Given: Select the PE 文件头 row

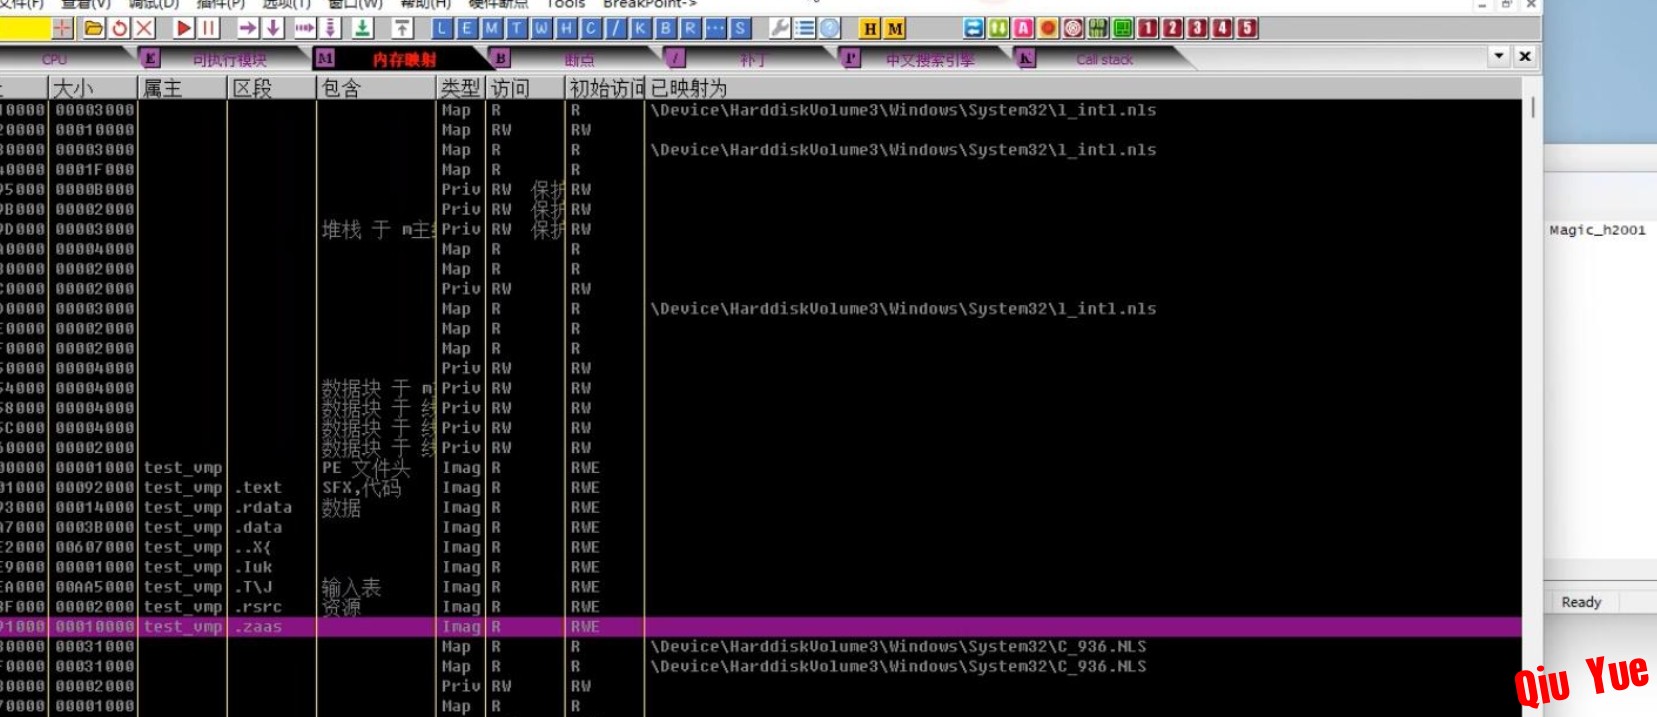Looking at the screenshot, I should point(760,468).
